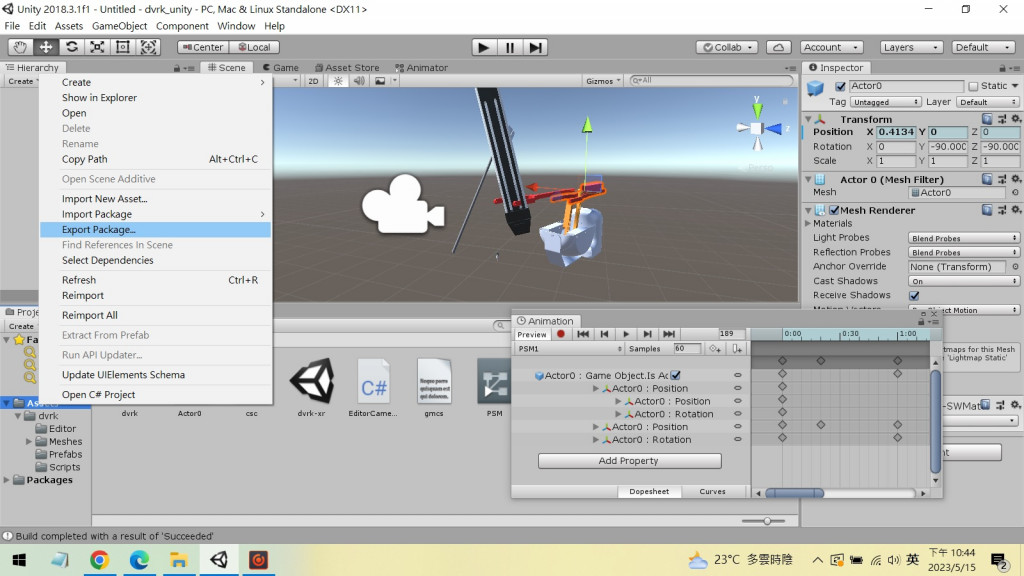
Task: Toggle Receive Shadows checkbox
Action: tap(914, 295)
